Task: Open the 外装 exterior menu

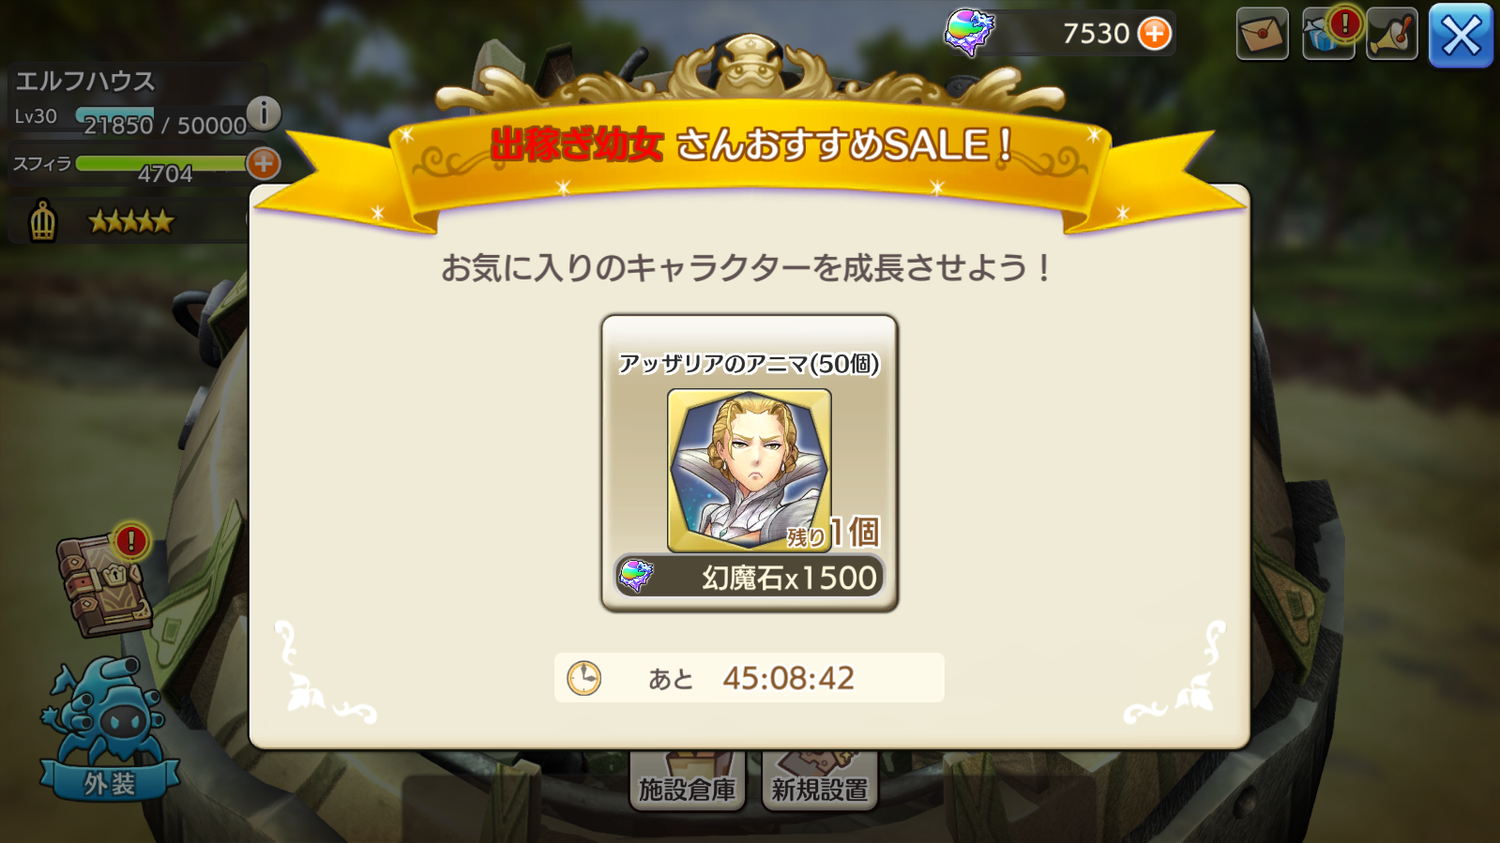Action: [x=108, y=729]
